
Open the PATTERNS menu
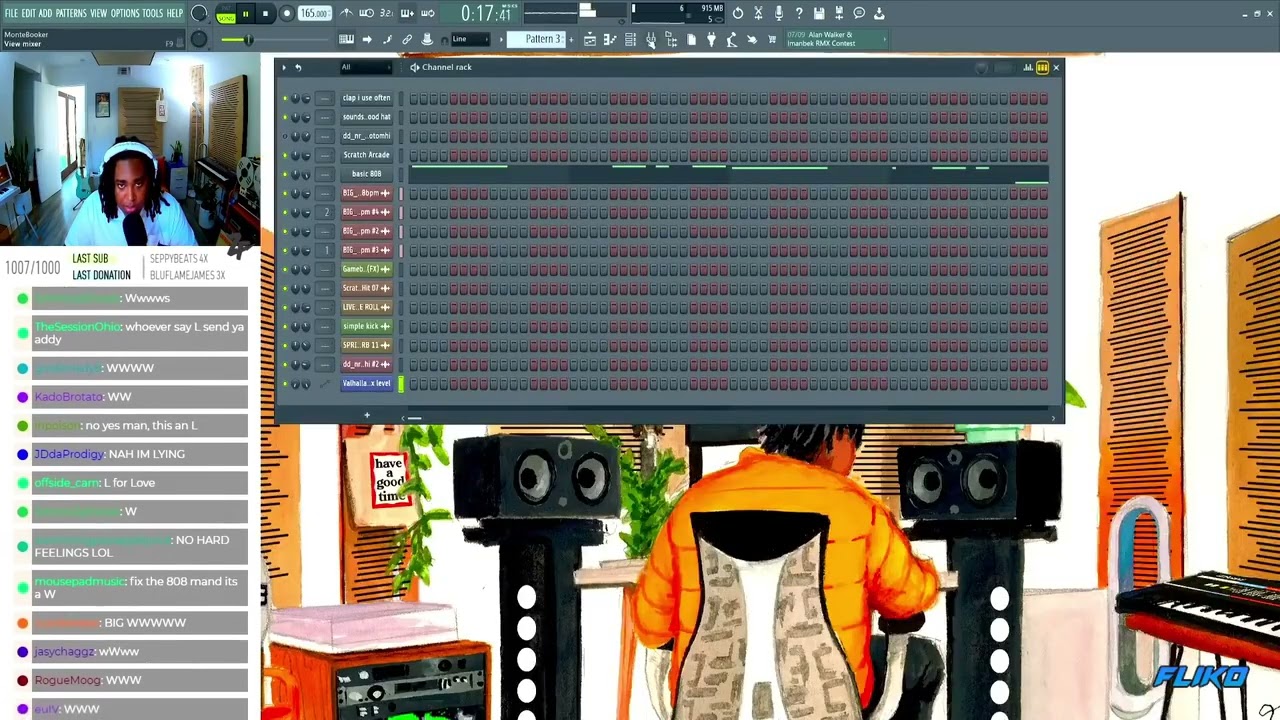pos(71,14)
